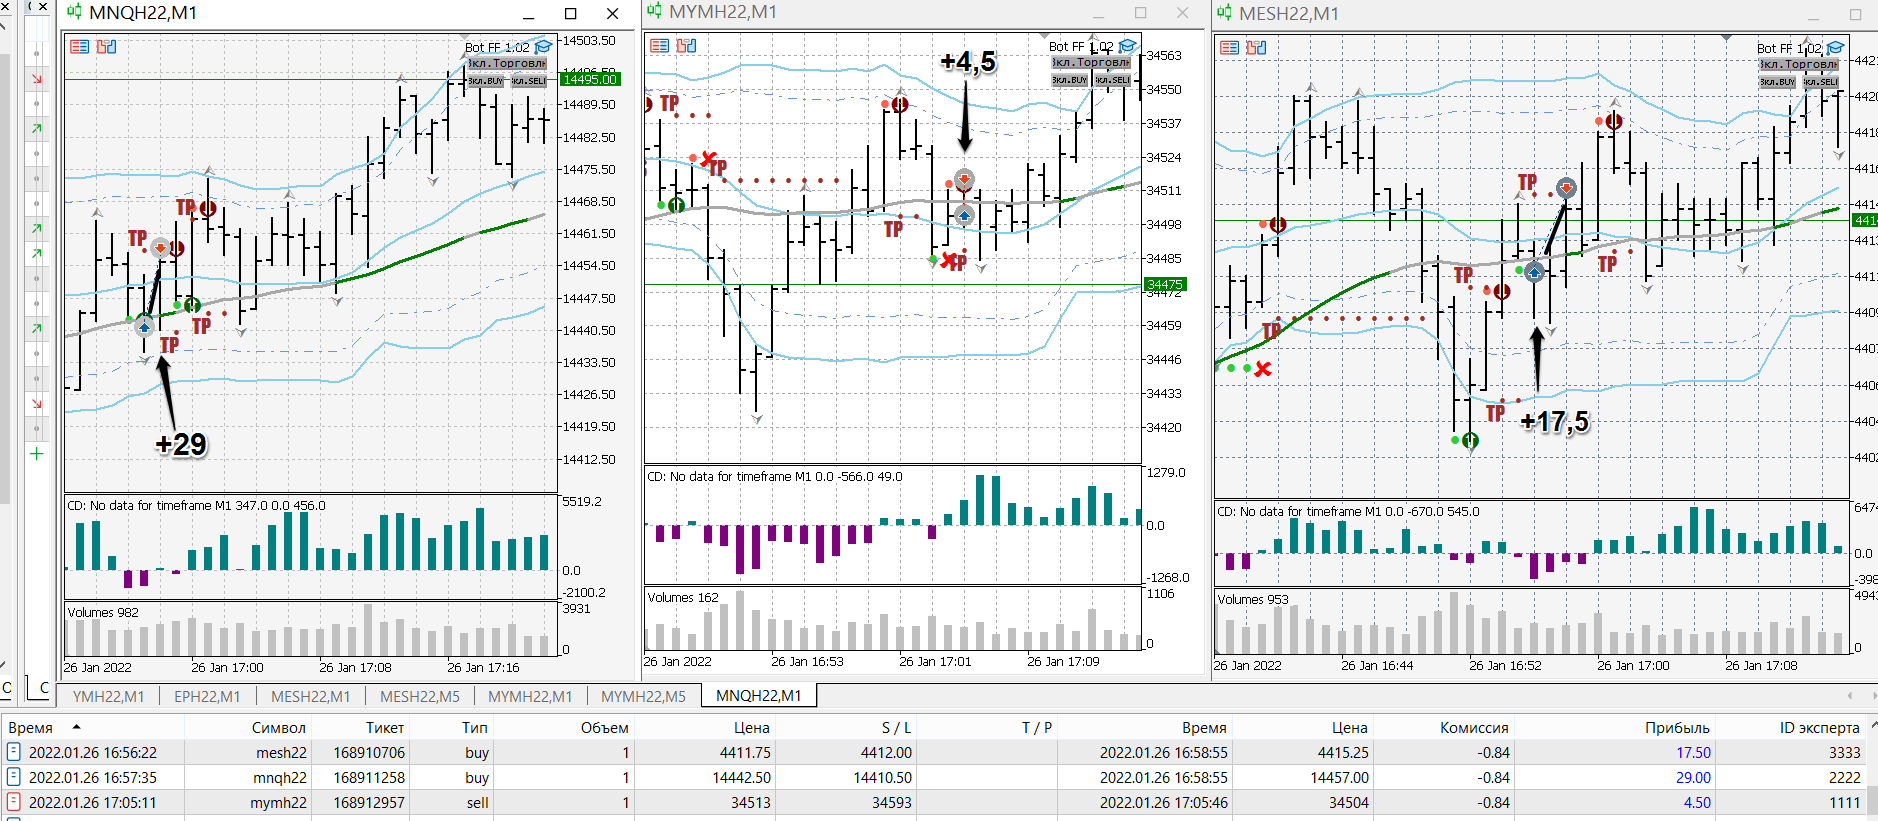Toggle Вкл.SELL on the MESH22 chart

pyautogui.click(x=1821, y=81)
